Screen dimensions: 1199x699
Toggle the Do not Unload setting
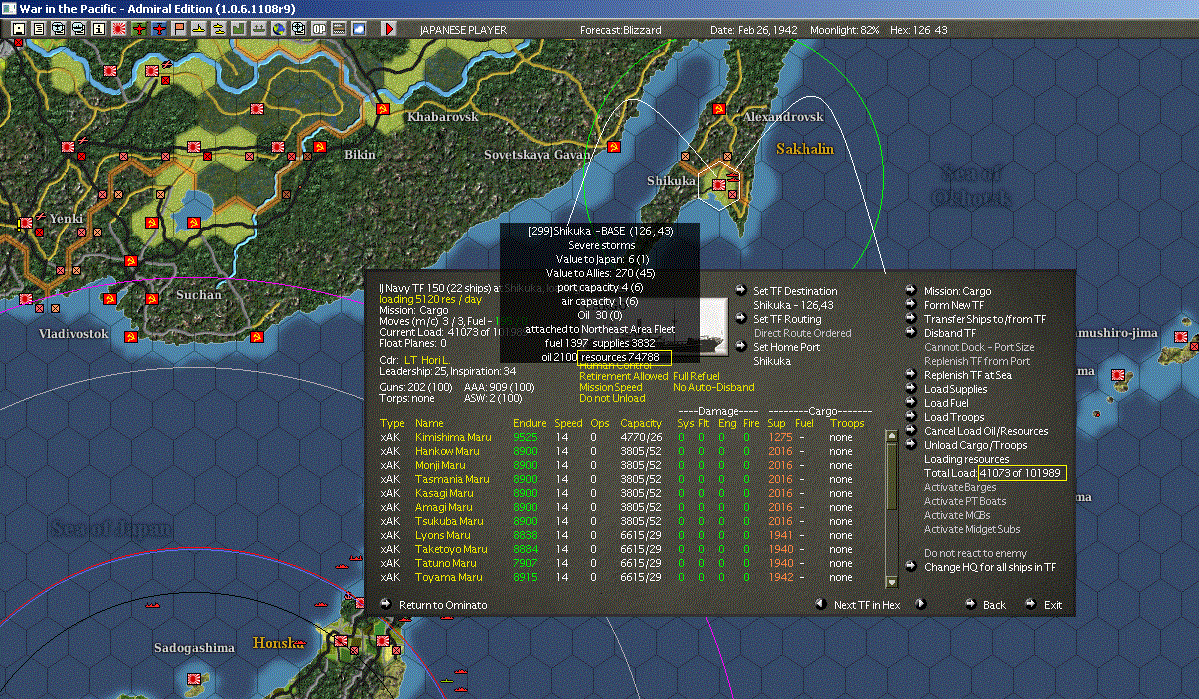(612, 398)
